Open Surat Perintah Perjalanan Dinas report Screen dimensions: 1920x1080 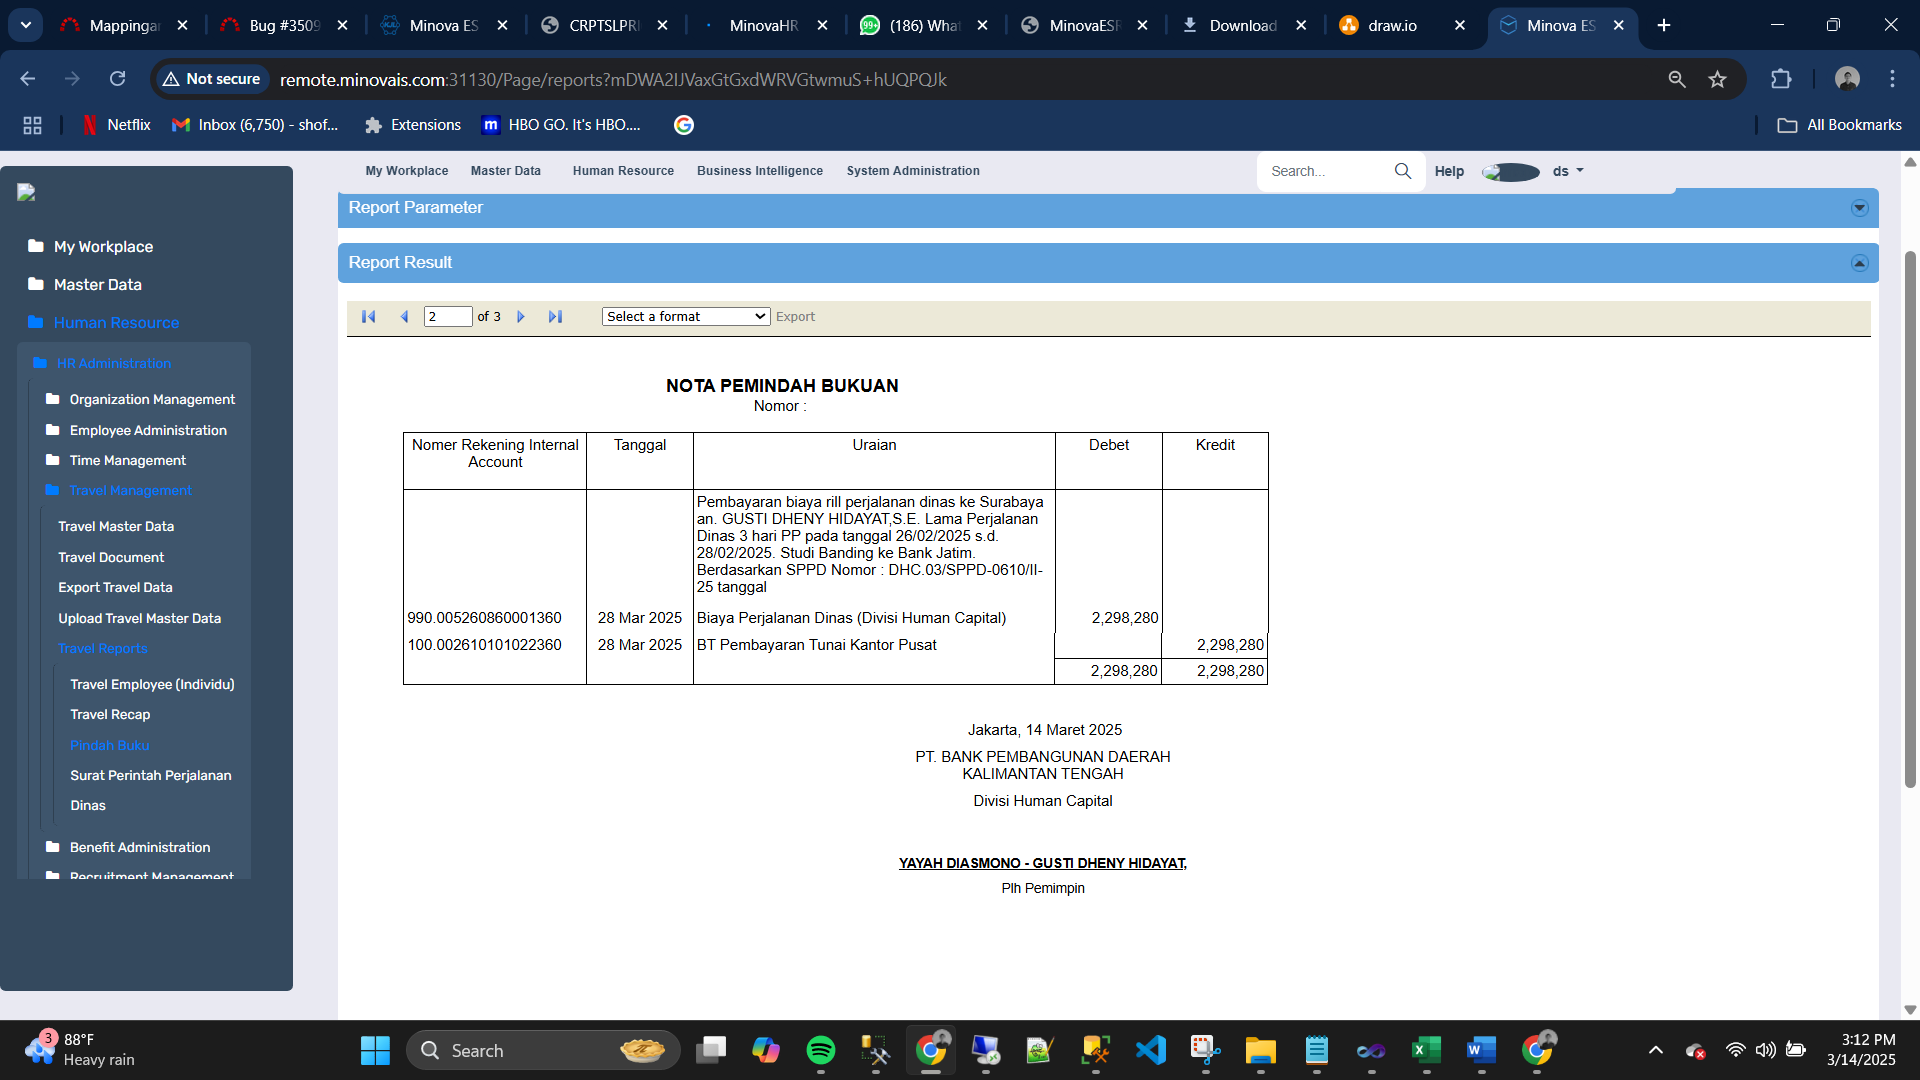(150, 790)
